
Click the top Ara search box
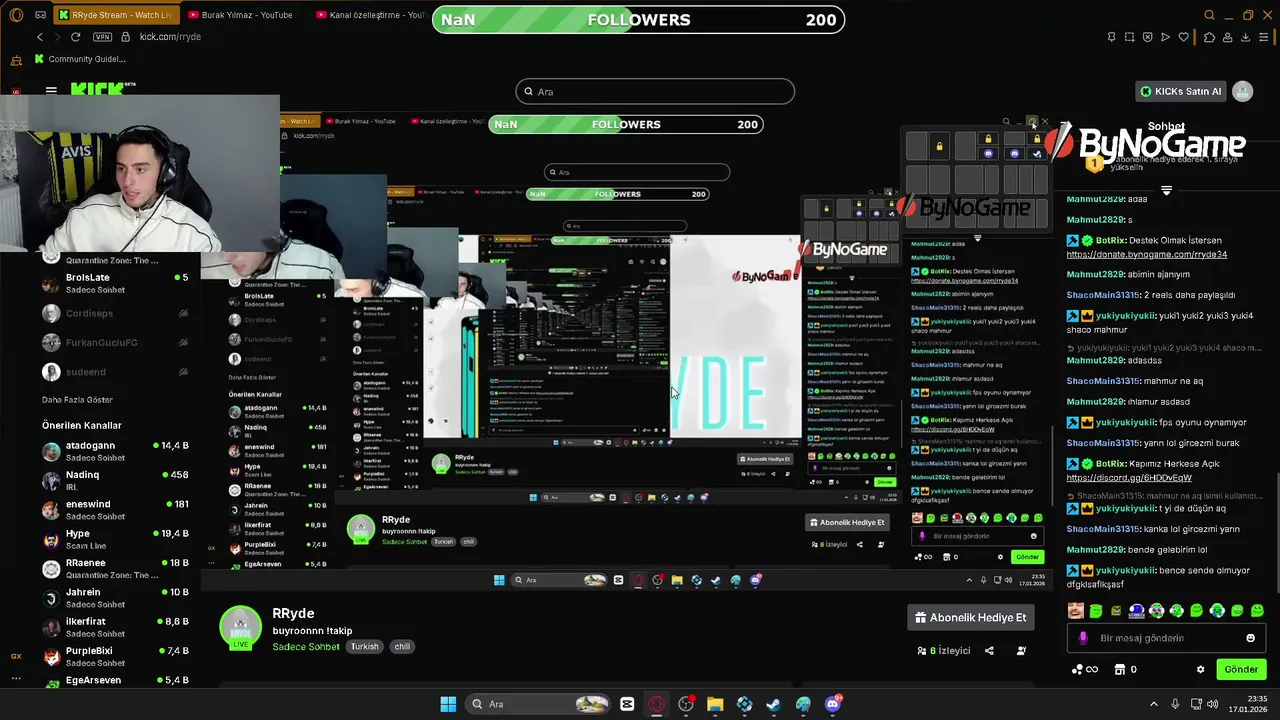[655, 92]
